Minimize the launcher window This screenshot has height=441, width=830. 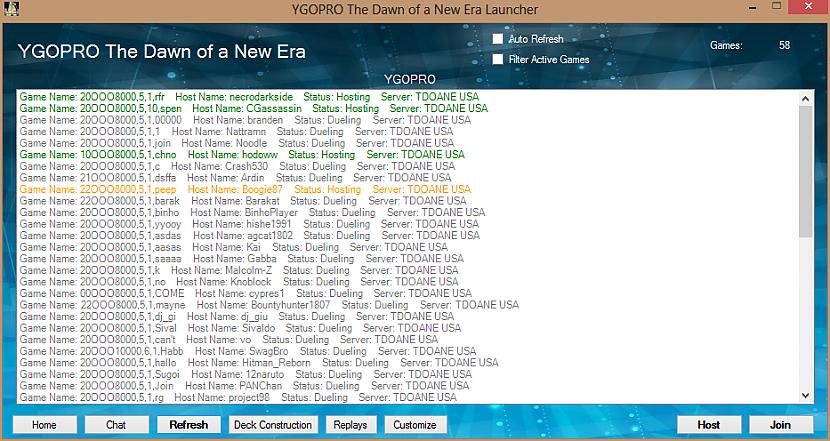tap(753, 7)
